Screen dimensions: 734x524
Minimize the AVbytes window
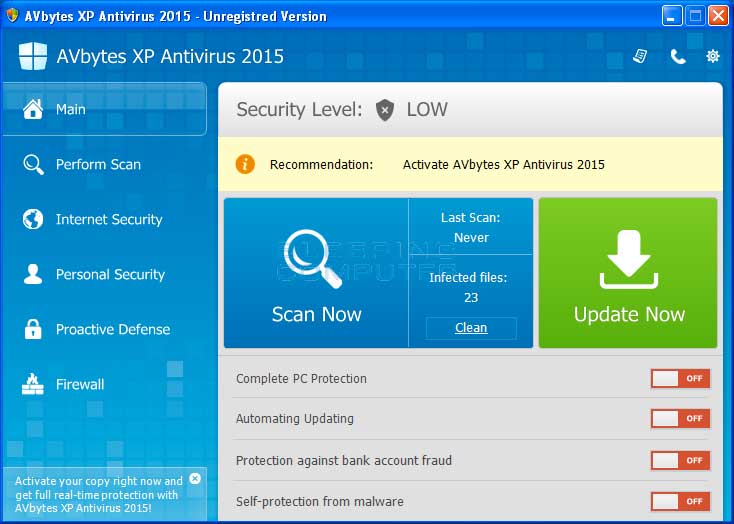[x=672, y=16]
